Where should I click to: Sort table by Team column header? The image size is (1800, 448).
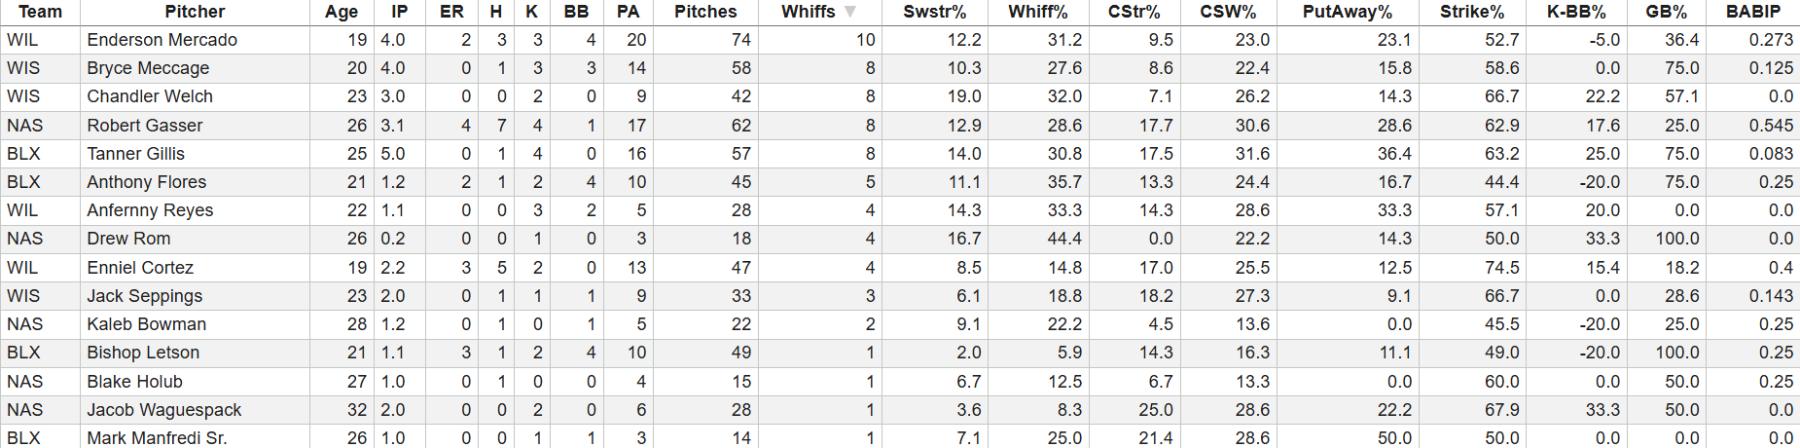tap(40, 12)
